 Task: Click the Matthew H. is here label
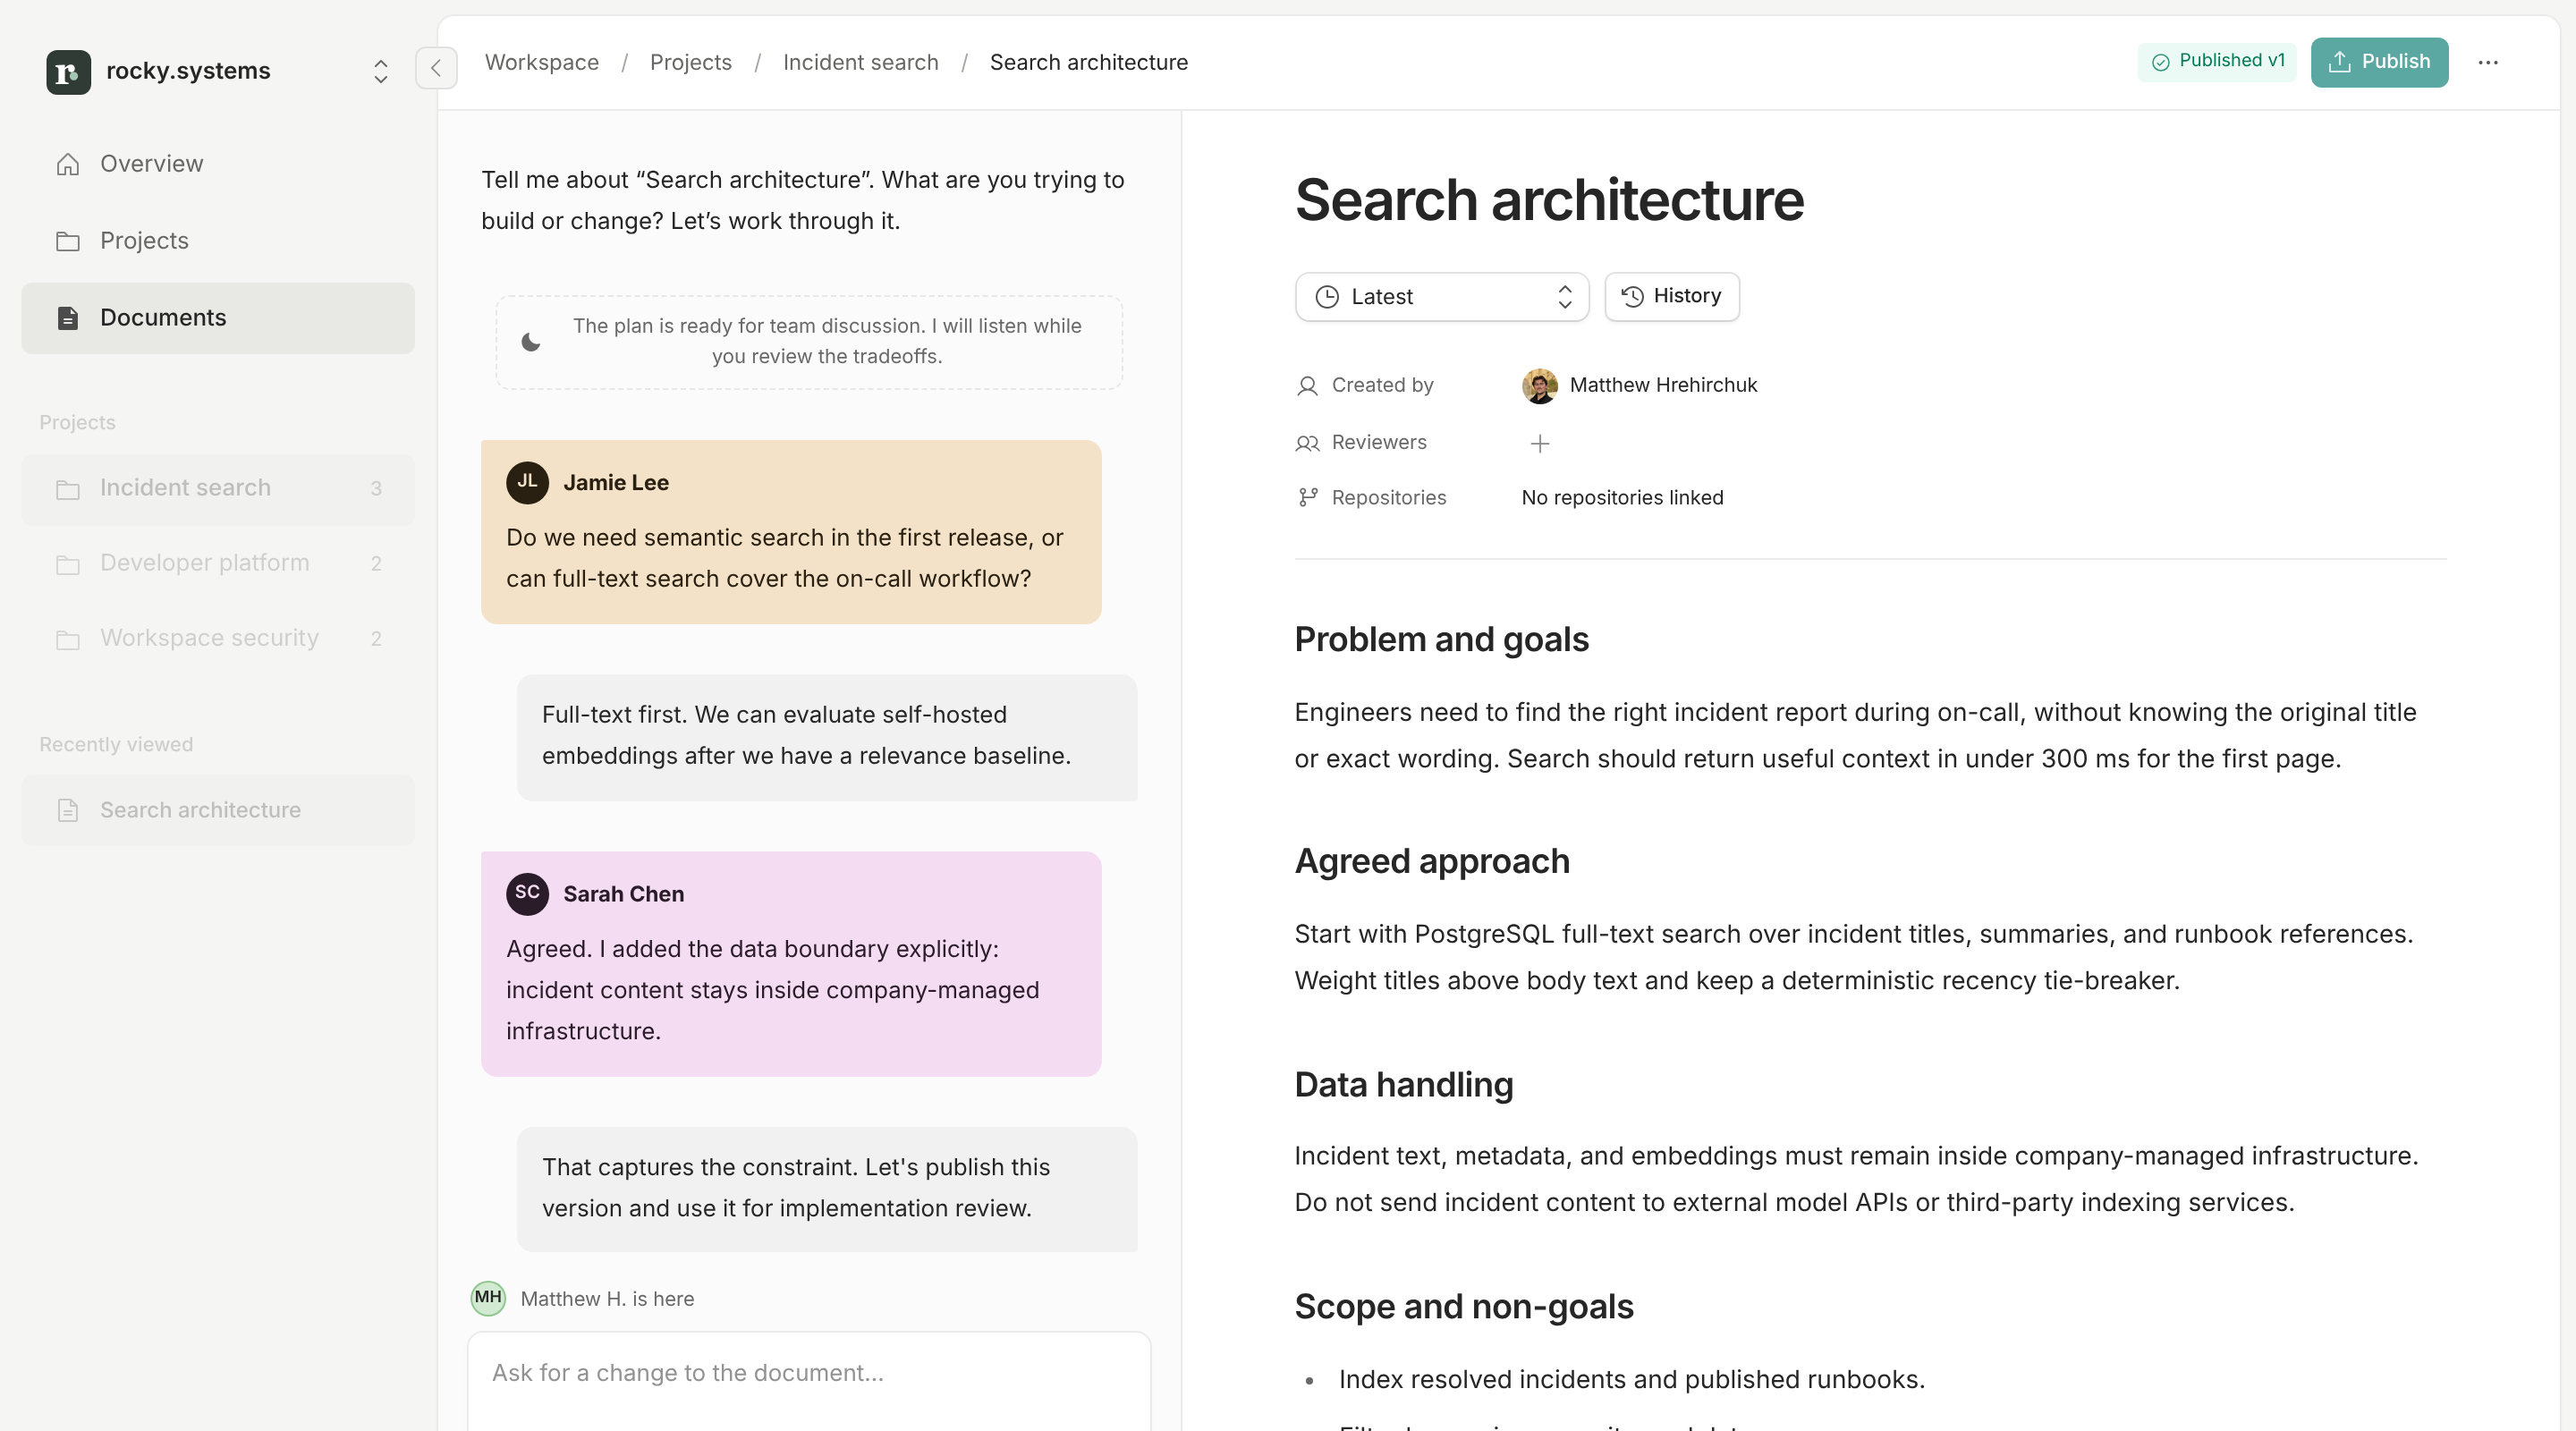pos(607,1299)
